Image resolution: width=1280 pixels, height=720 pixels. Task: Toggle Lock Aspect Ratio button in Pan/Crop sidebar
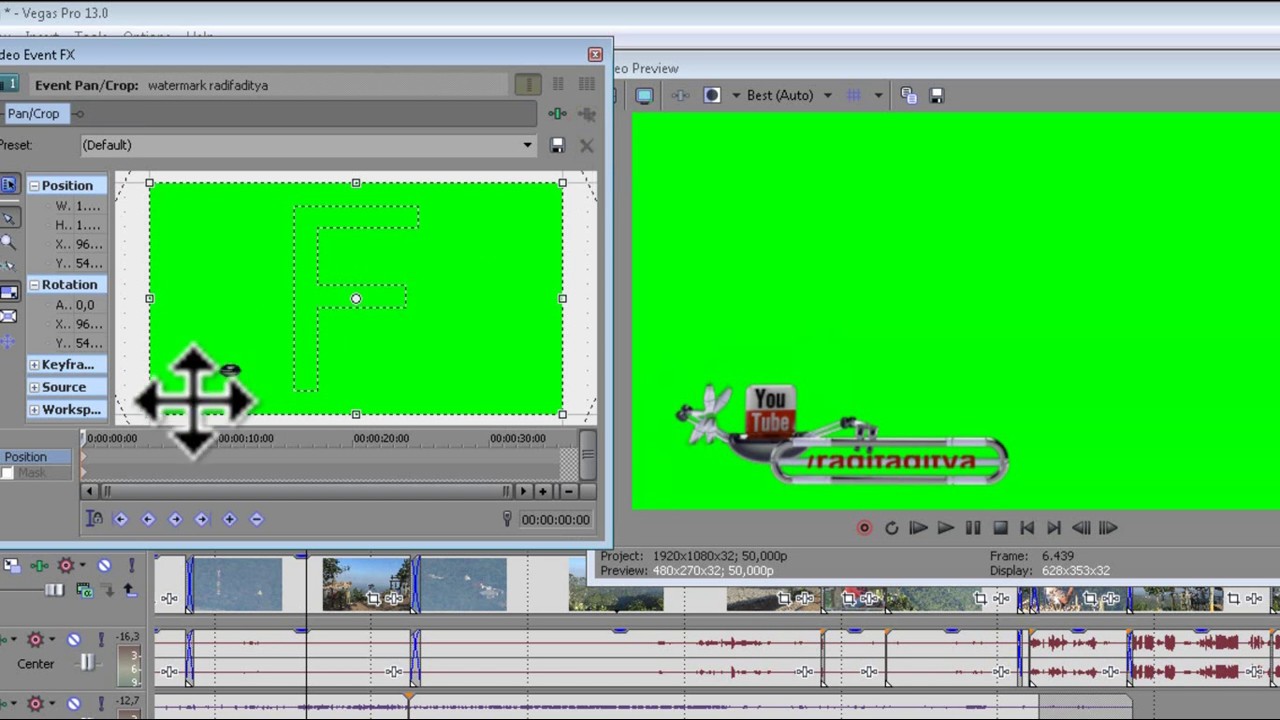(8, 292)
